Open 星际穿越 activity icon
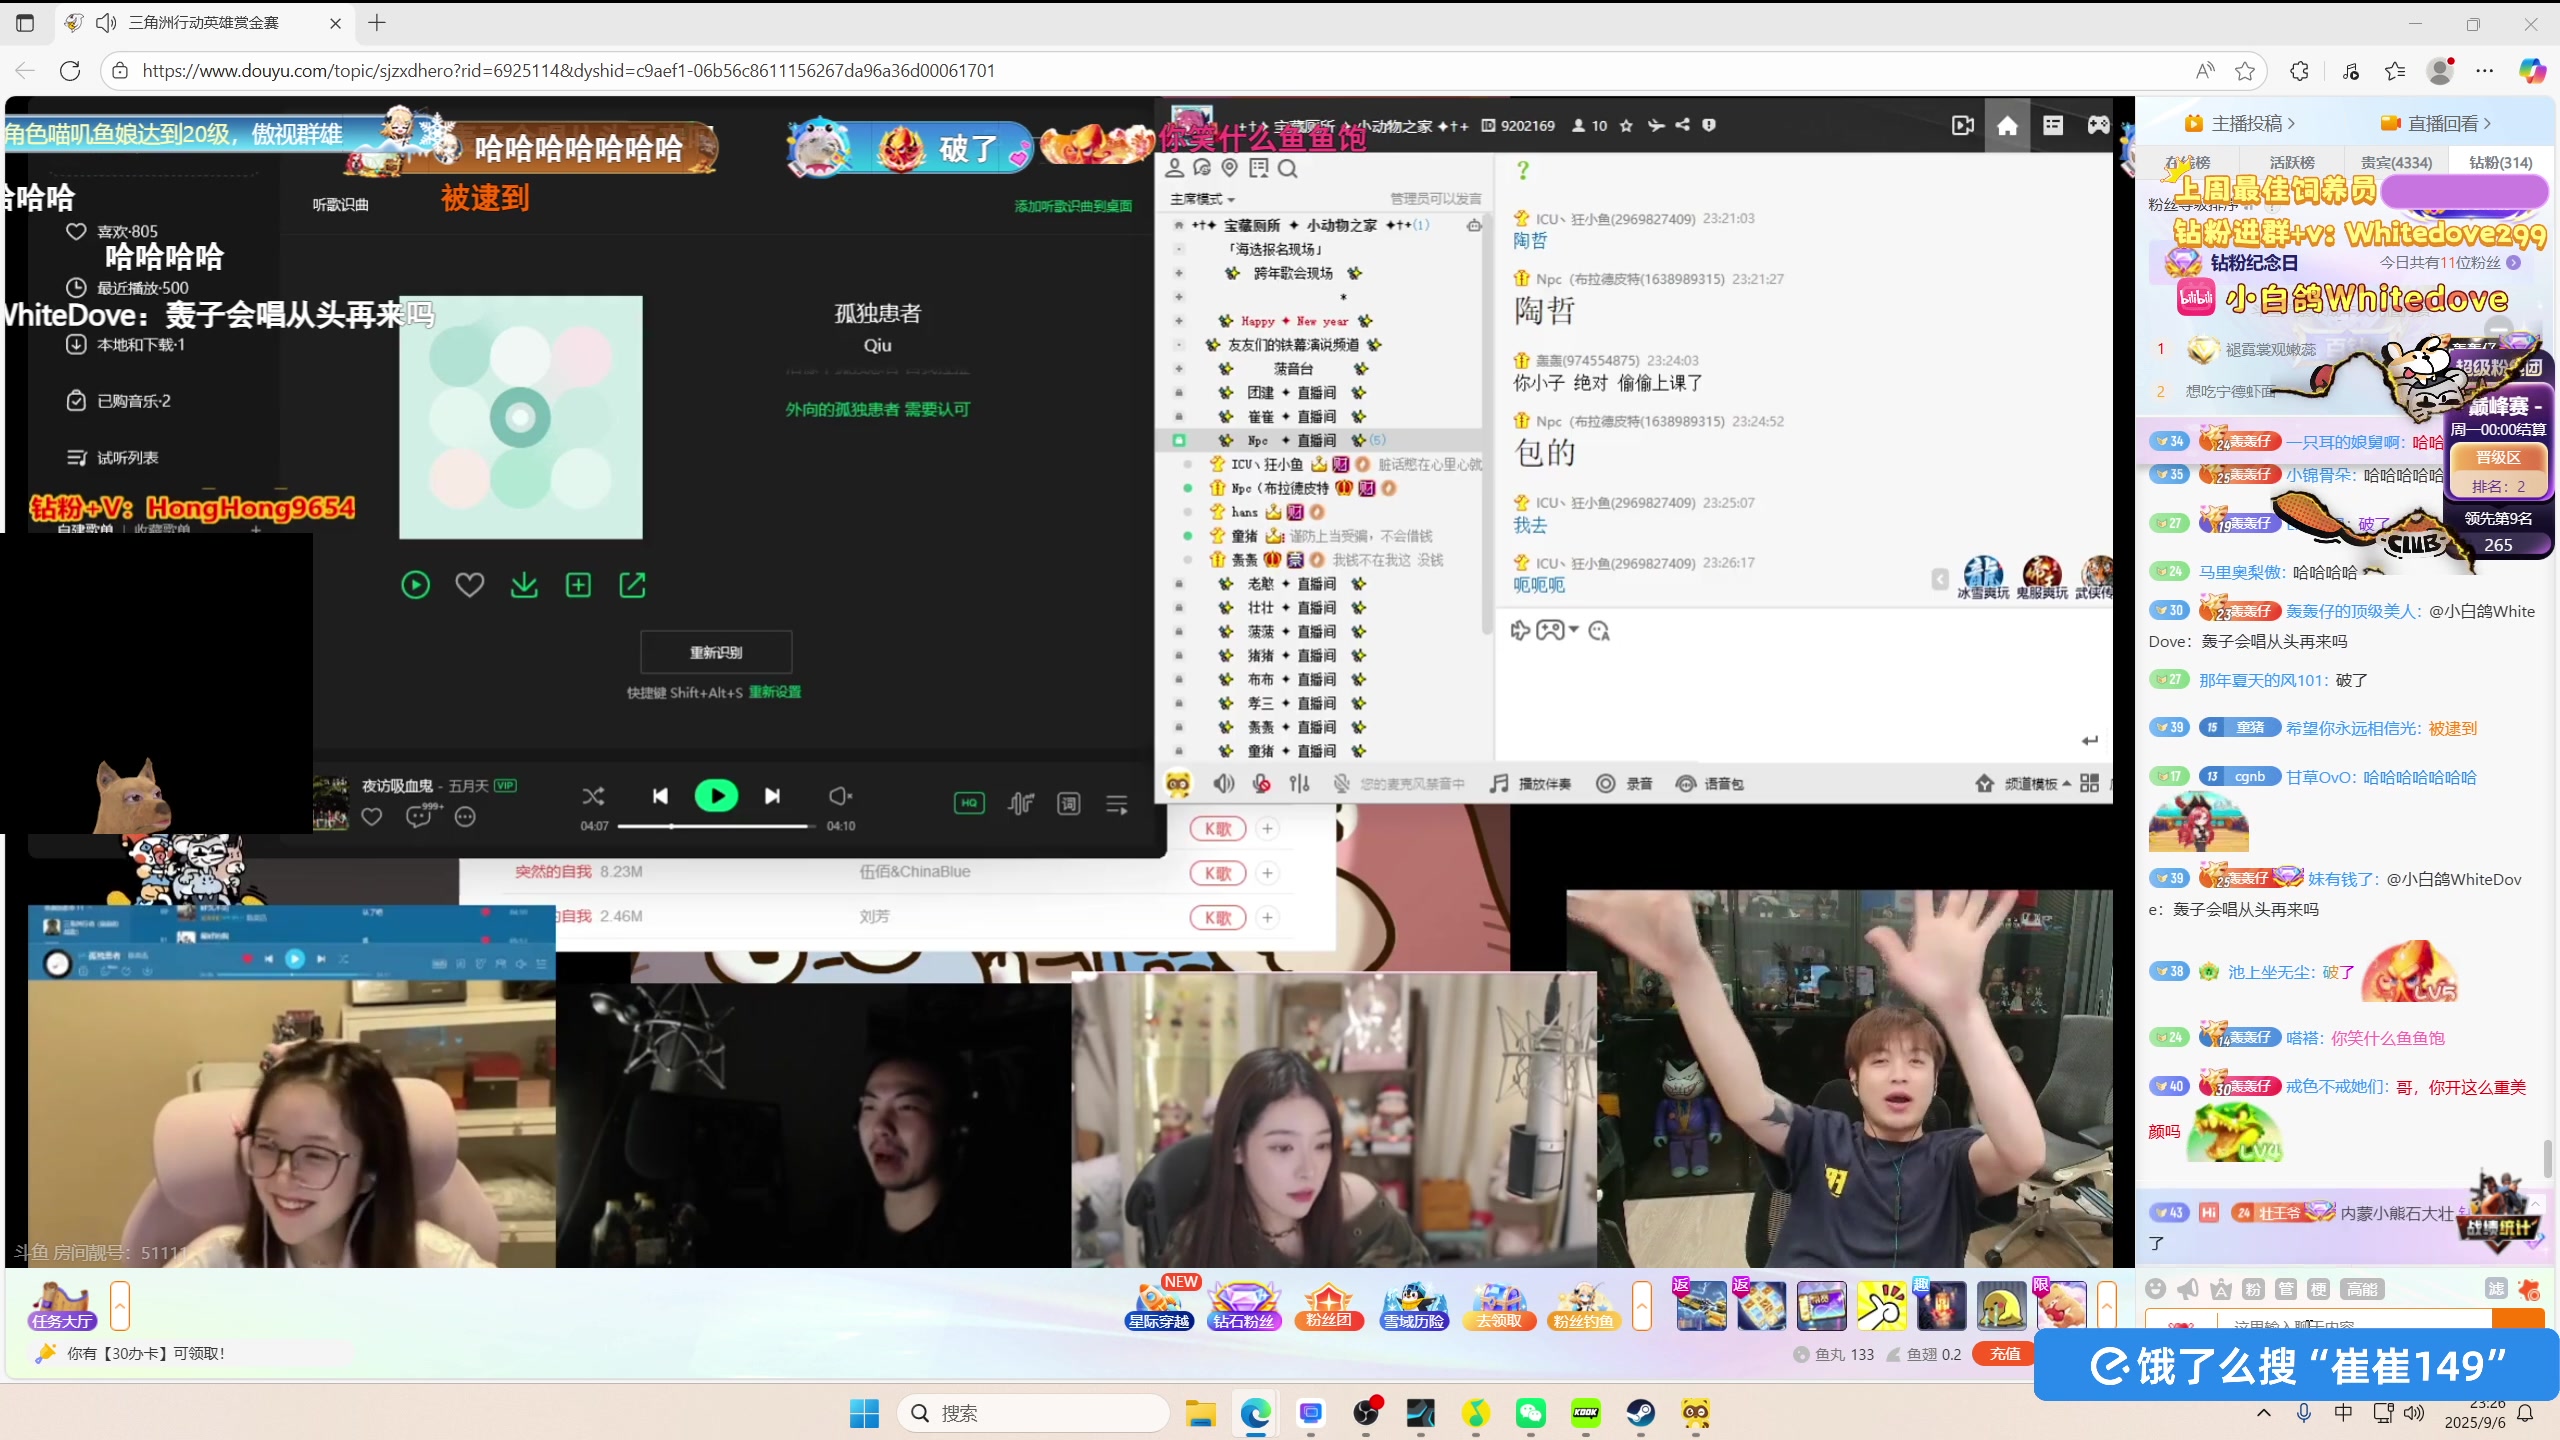The height and width of the screenshot is (1440, 2560). (x=1160, y=1305)
